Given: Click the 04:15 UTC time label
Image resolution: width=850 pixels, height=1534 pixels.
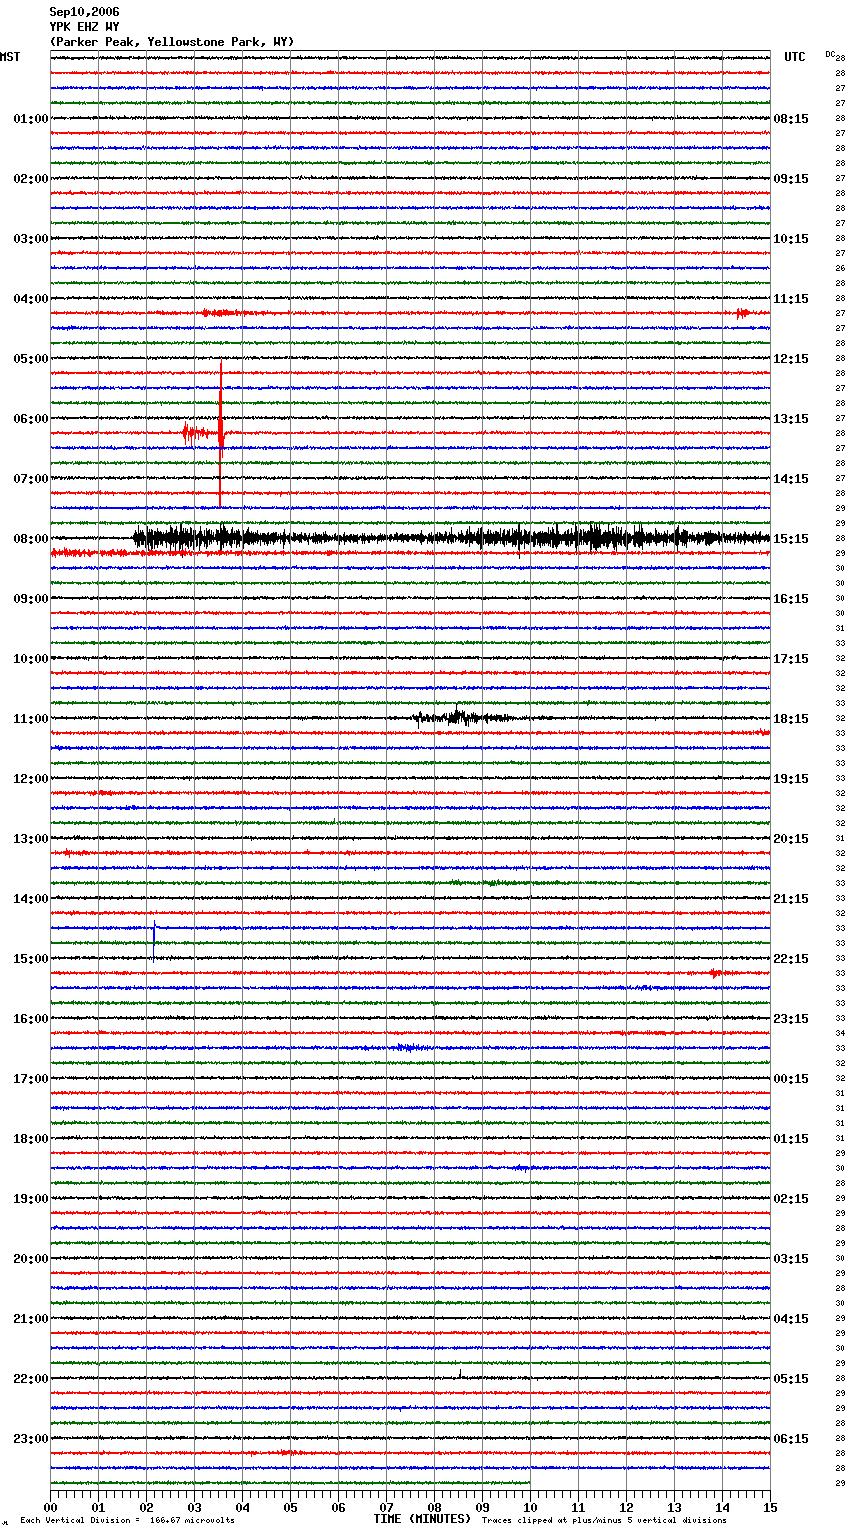Looking at the screenshot, I should [791, 1319].
